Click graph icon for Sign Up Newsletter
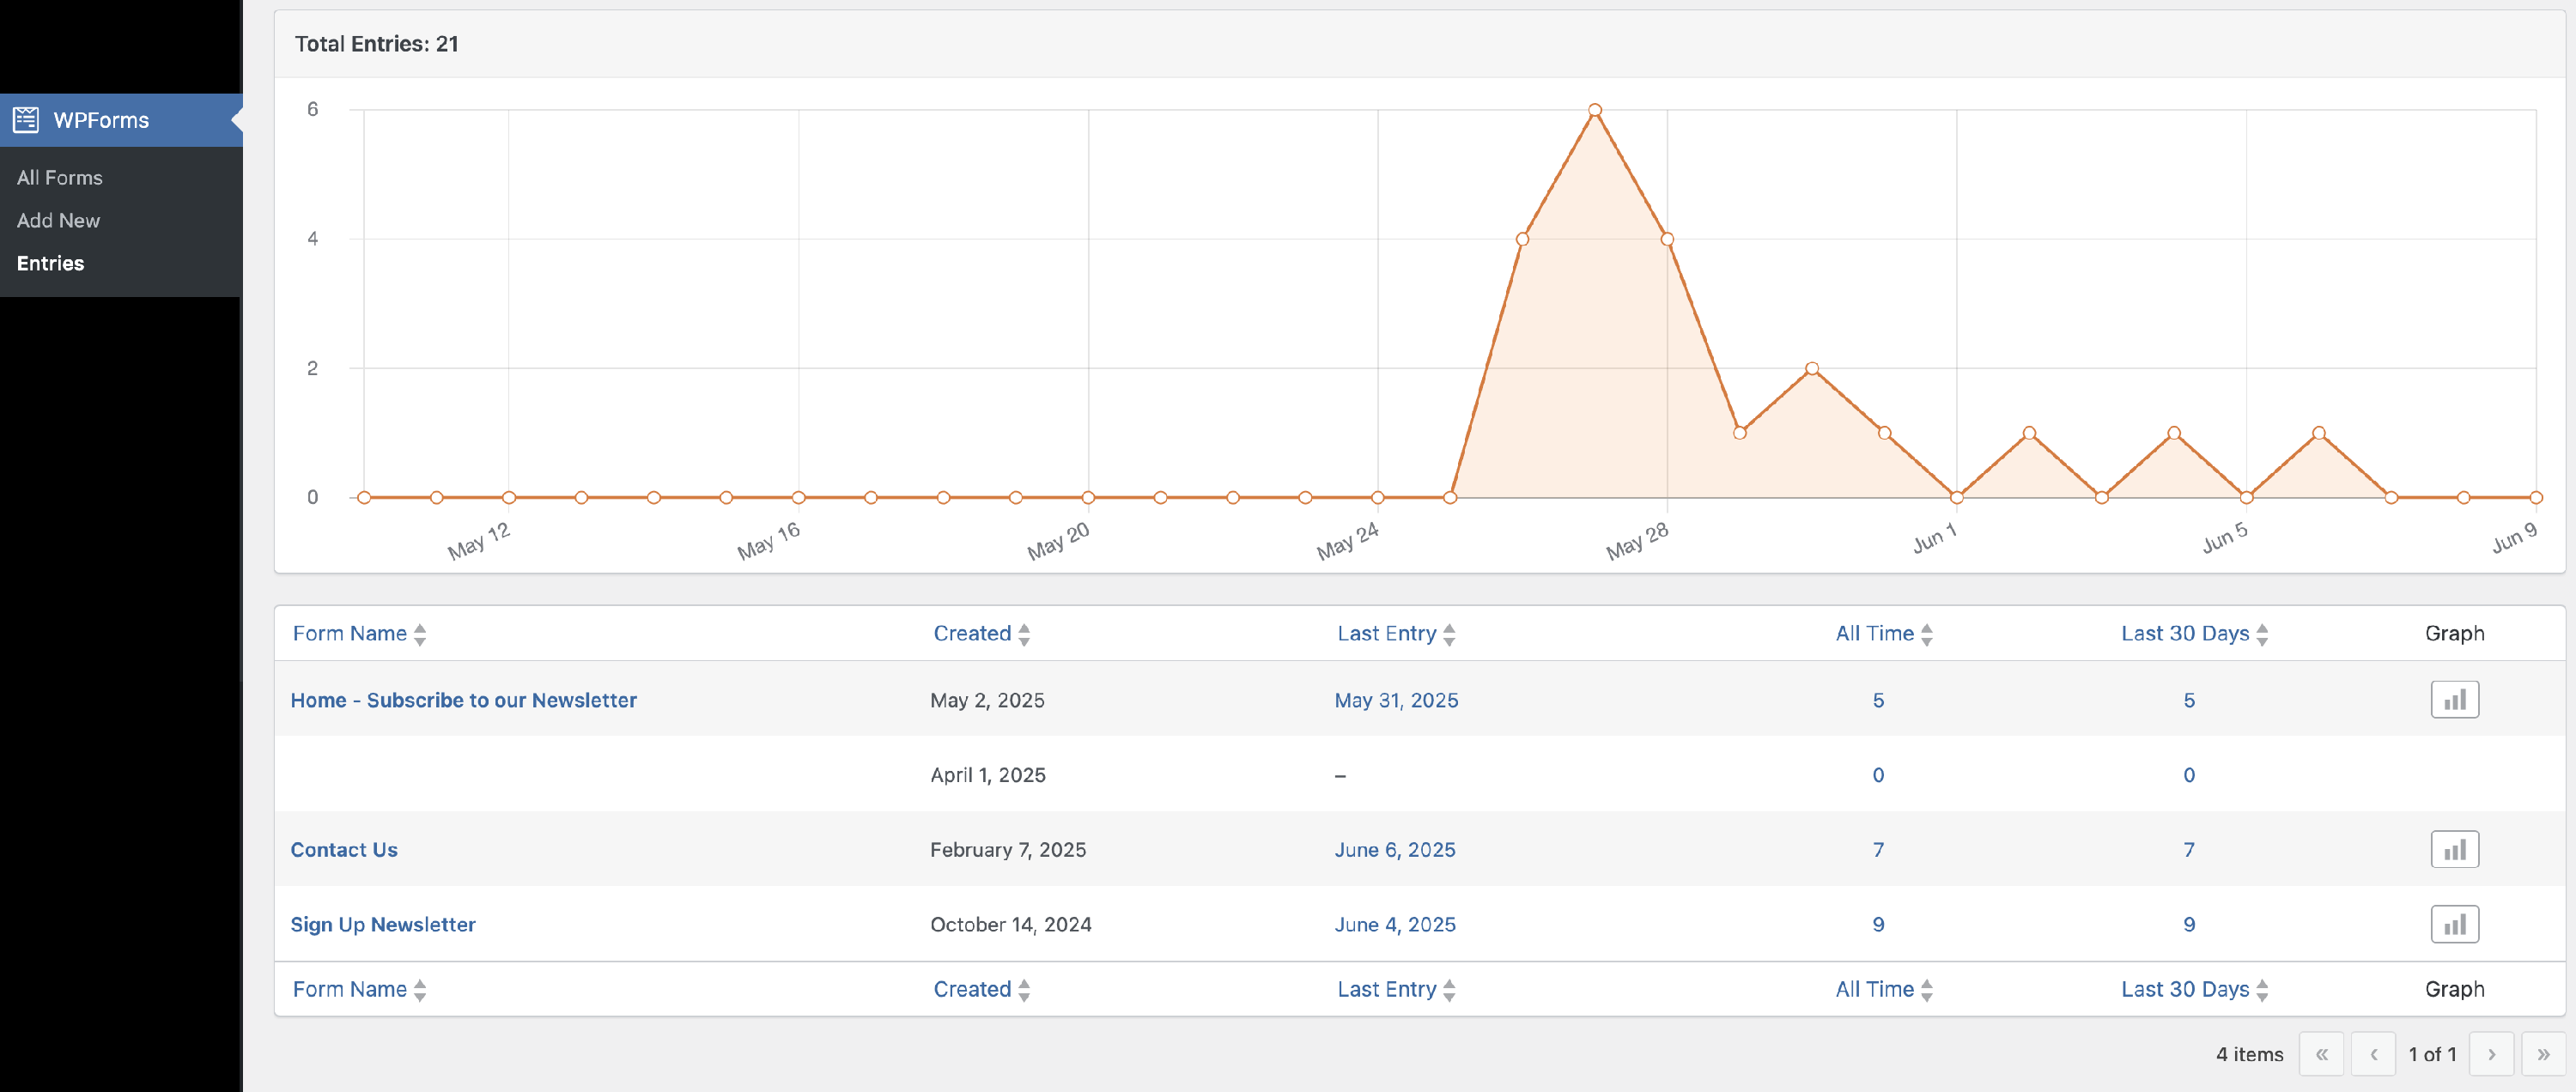 (2454, 925)
